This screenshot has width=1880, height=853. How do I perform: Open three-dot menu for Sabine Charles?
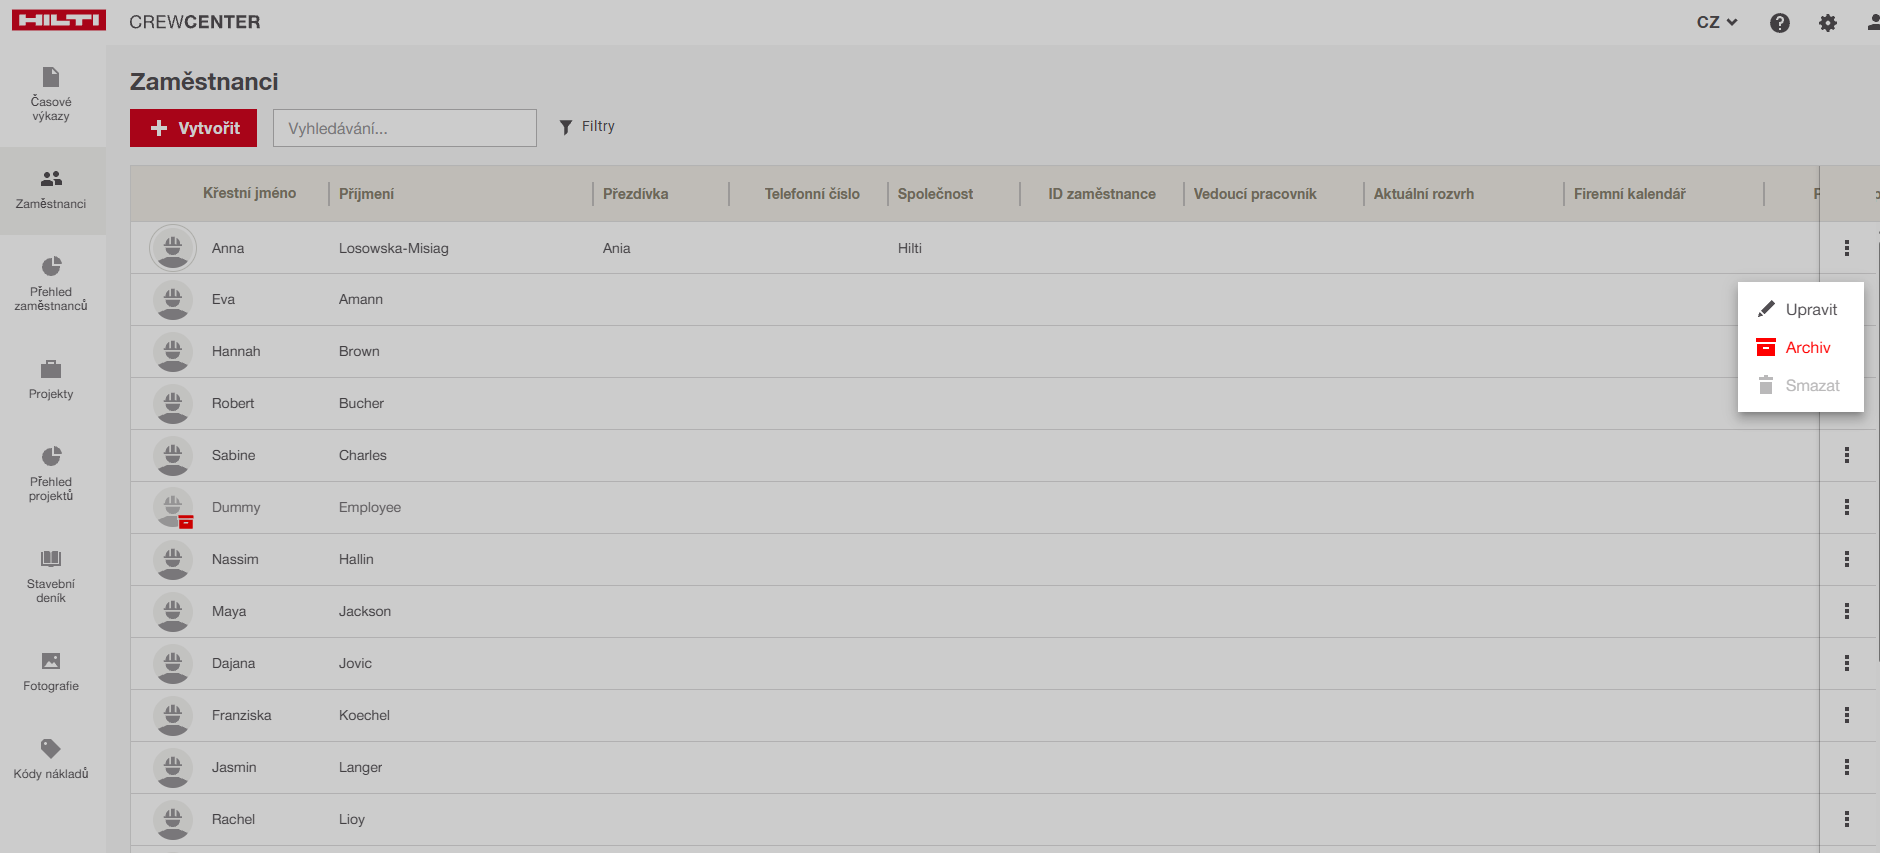point(1846,456)
